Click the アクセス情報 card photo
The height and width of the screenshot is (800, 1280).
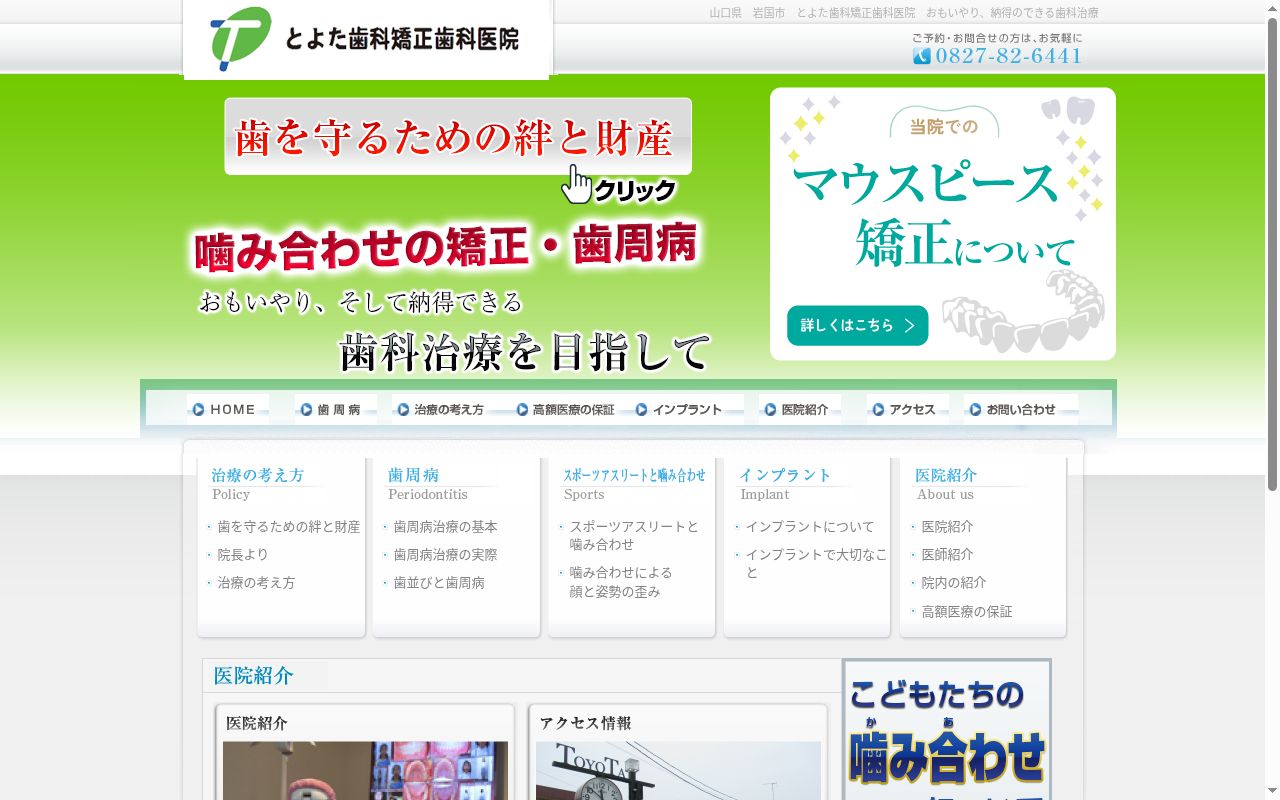coord(678,770)
